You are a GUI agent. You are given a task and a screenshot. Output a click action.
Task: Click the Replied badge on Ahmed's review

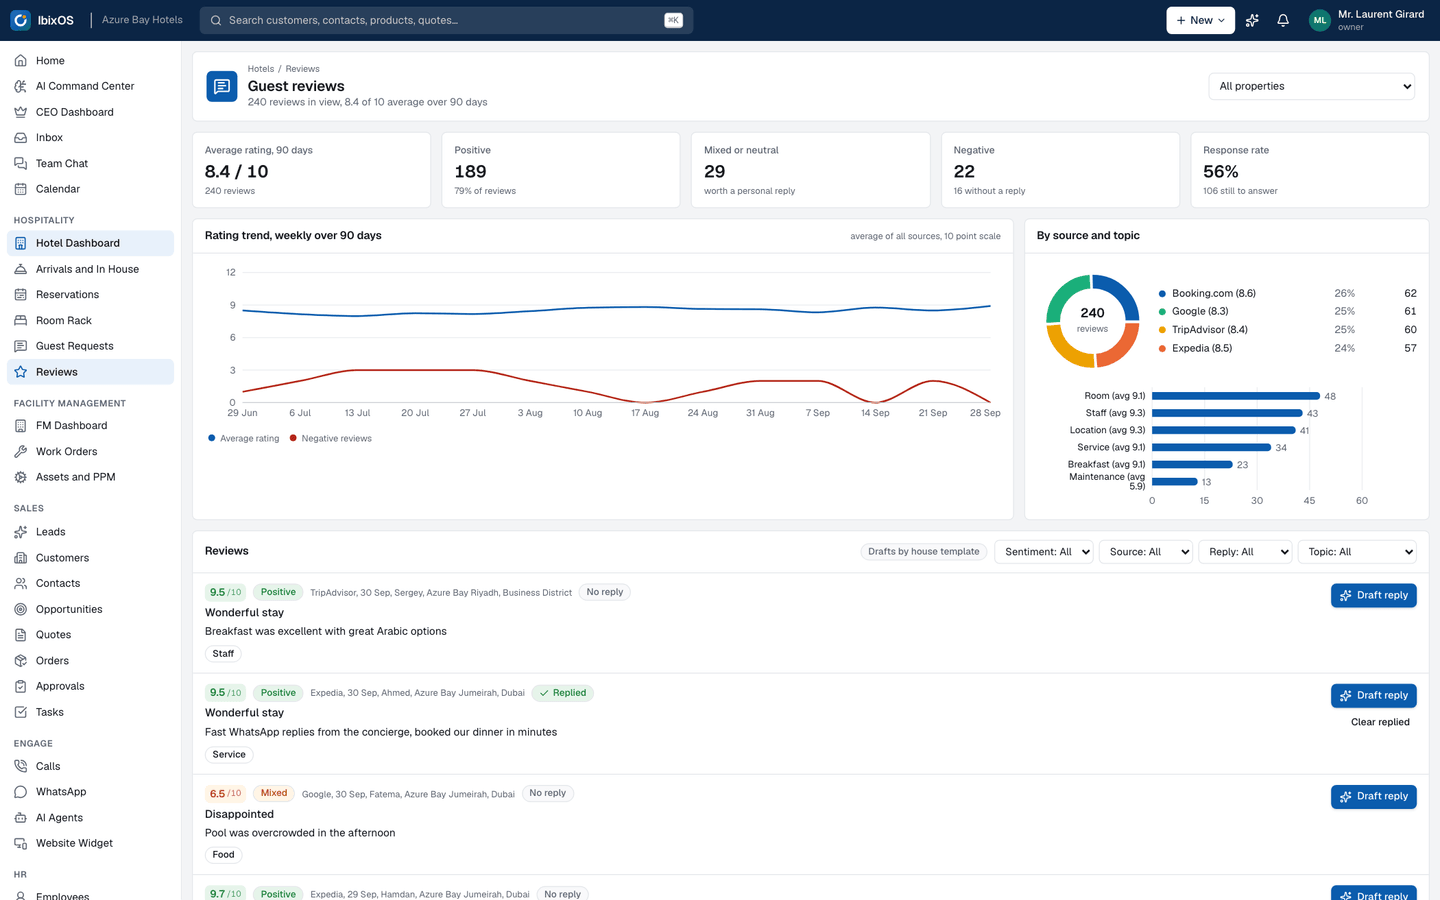[x=563, y=693]
